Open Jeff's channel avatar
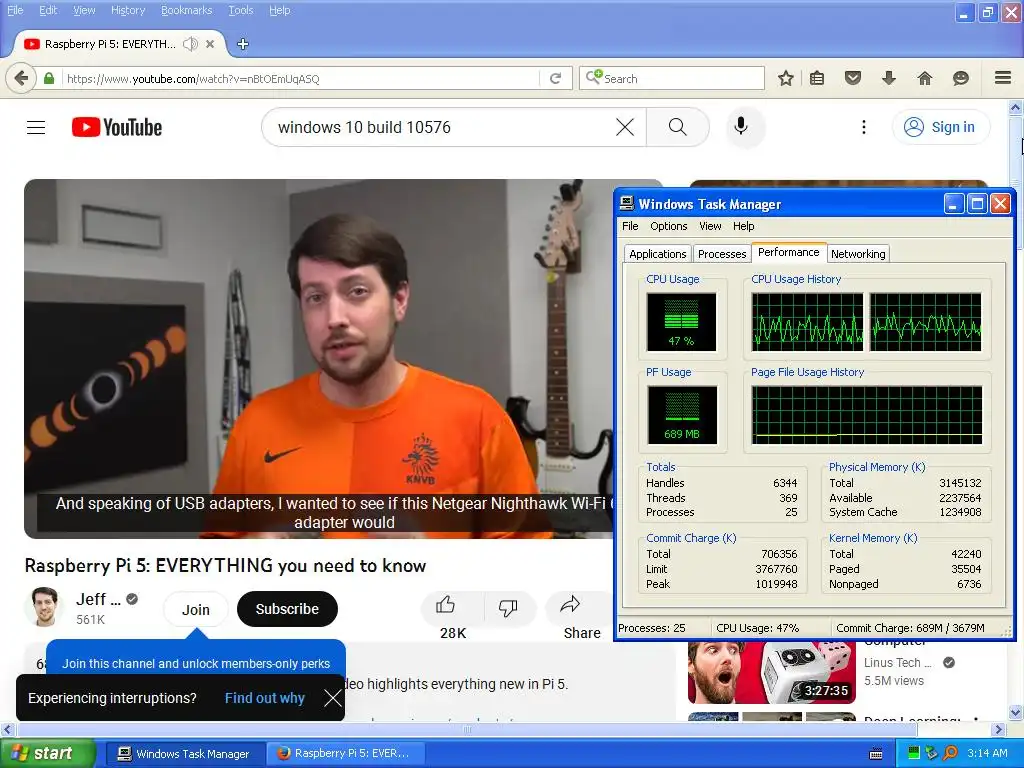 44,607
